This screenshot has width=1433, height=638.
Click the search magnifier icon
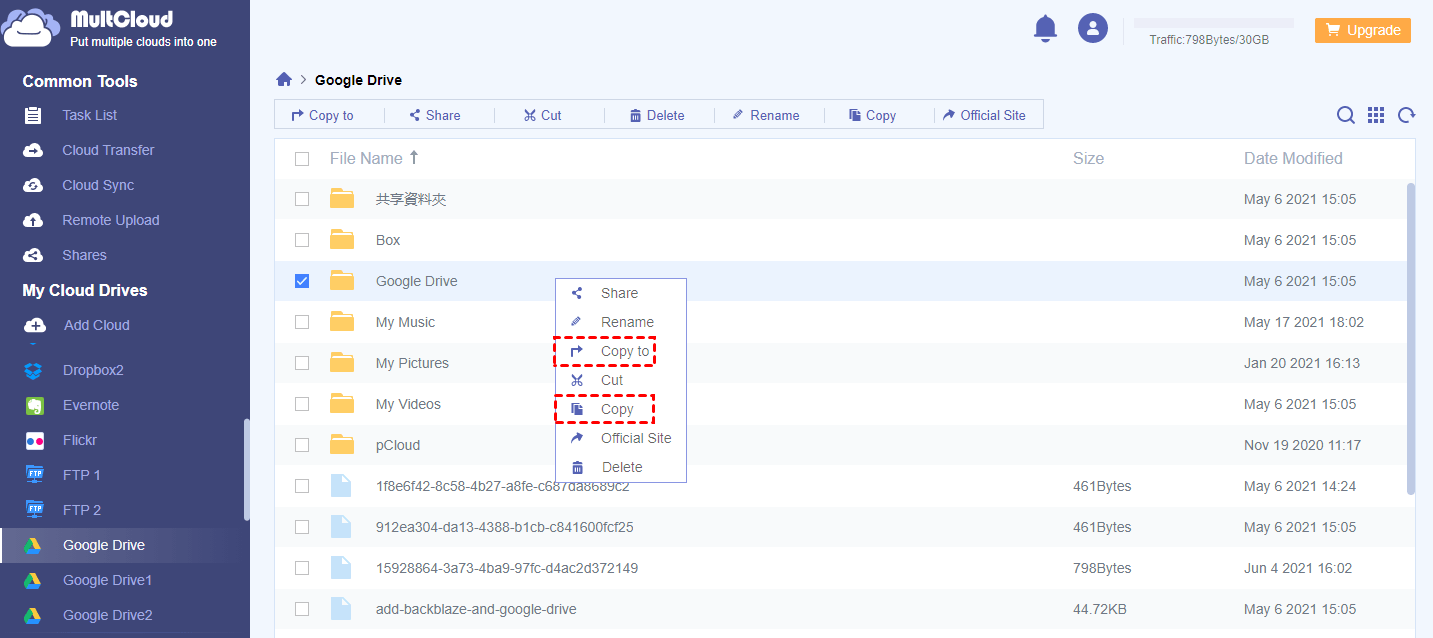(x=1346, y=115)
